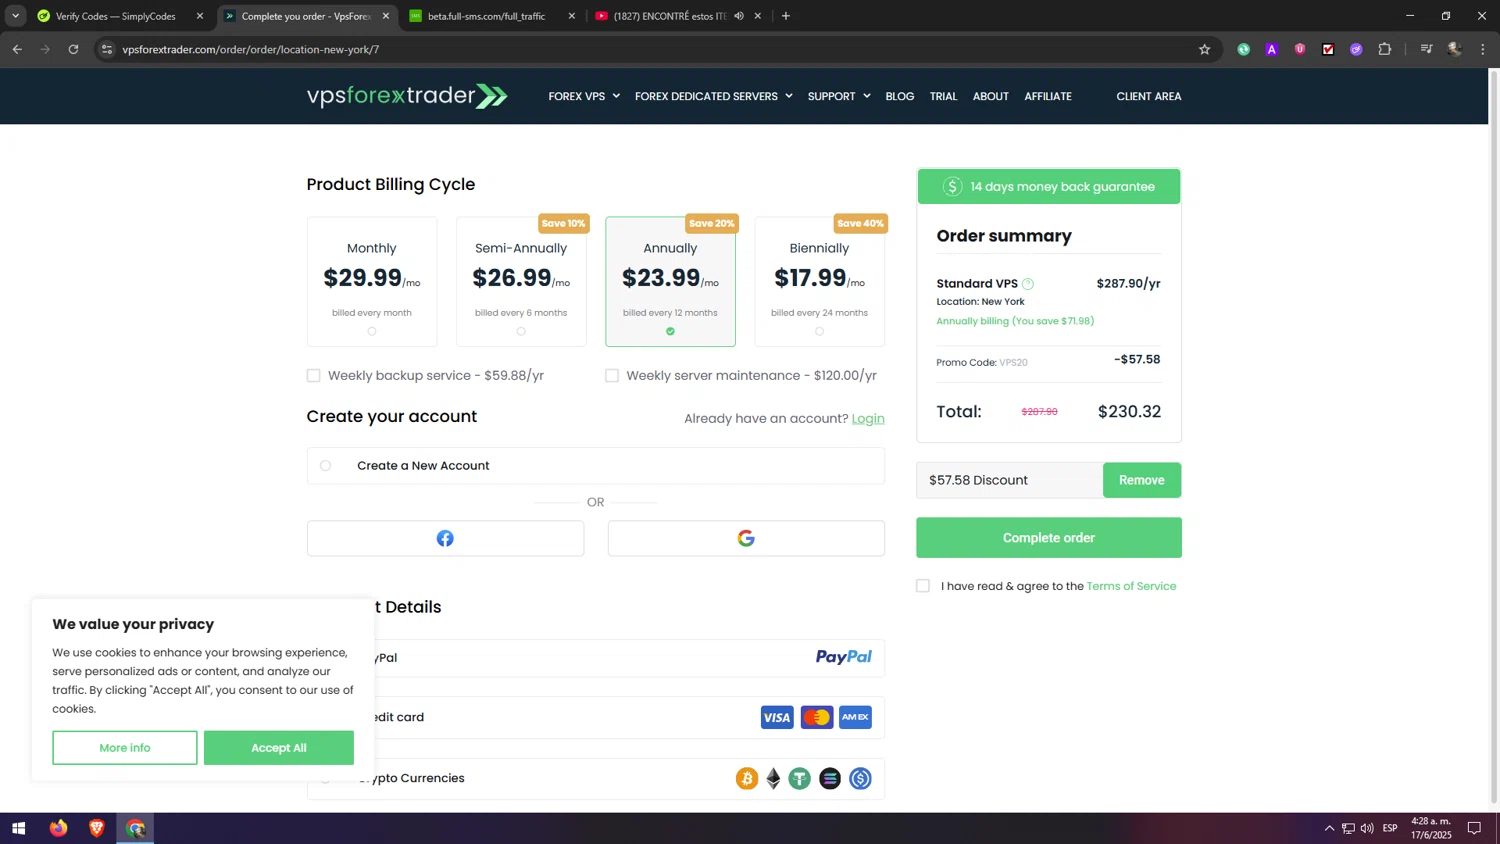The height and width of the screenshot is (844, 1500).
Task: Open the browser extensions menu
Action: coord(1385,49)
